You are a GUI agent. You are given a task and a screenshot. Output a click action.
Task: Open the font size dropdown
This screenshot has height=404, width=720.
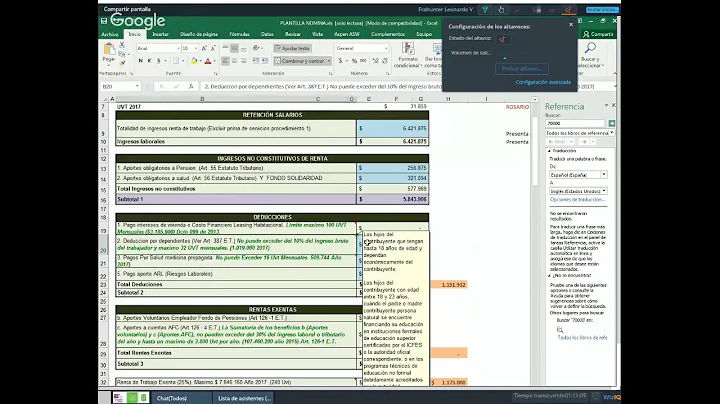pyautogui.click(x=196, y=48)
